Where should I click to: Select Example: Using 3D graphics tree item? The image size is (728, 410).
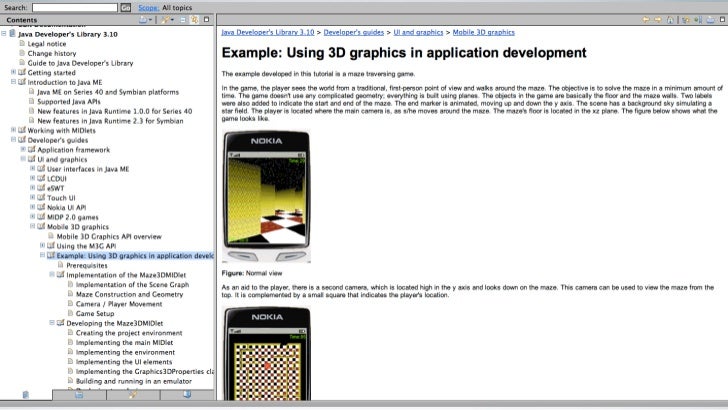tap(135, 256)
